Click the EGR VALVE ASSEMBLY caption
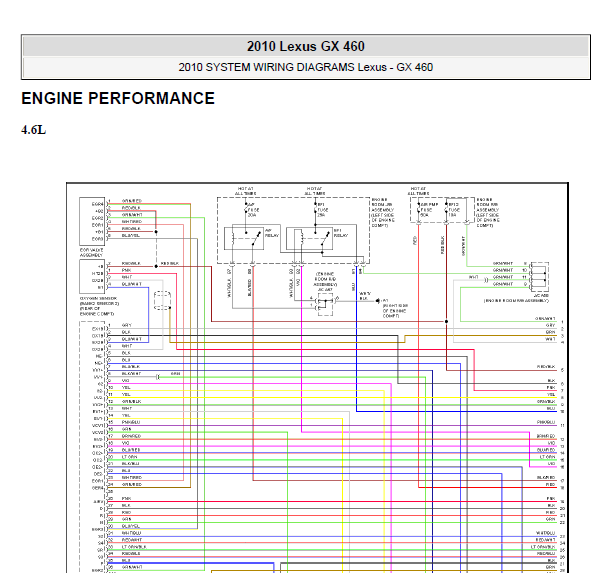Viewport: 607px width, 573px height. pos(91,252)
